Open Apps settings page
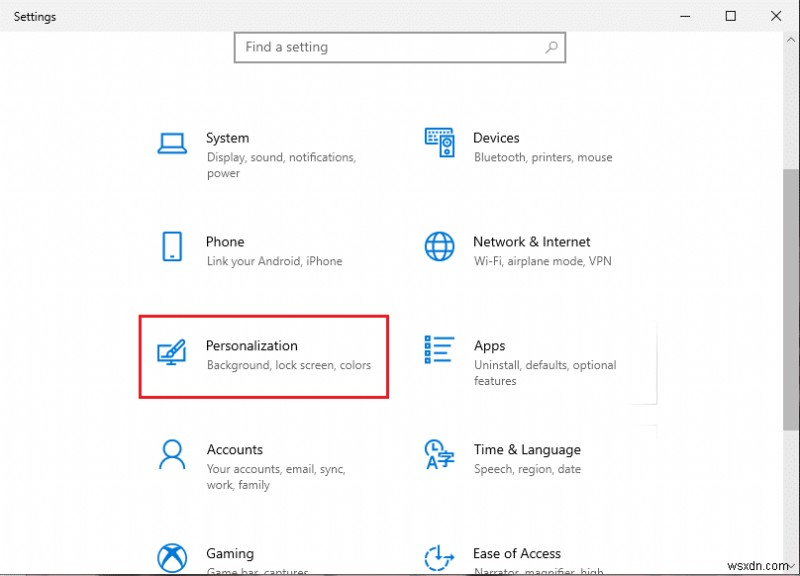Viewport: 800px width, 576px height. click(x=490, y=345)
